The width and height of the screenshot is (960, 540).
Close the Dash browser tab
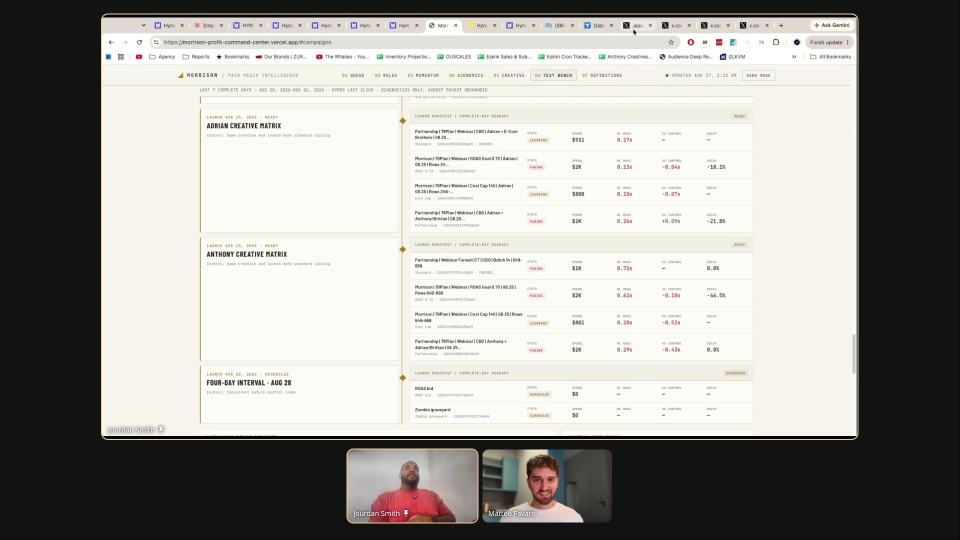pos(612,26)
